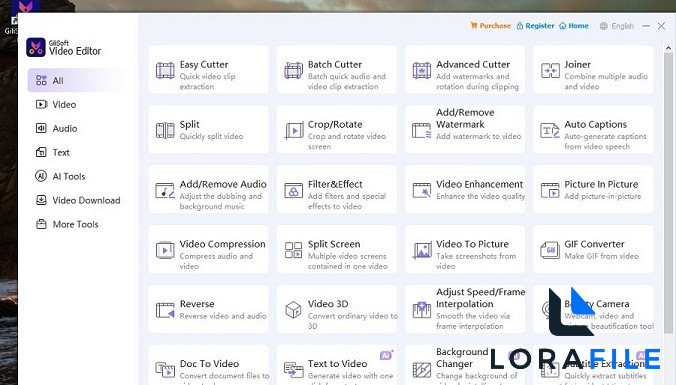Click the 'Quickly split video' description
This screenshot has width=676, height=385.
click(x=211, y=136)
